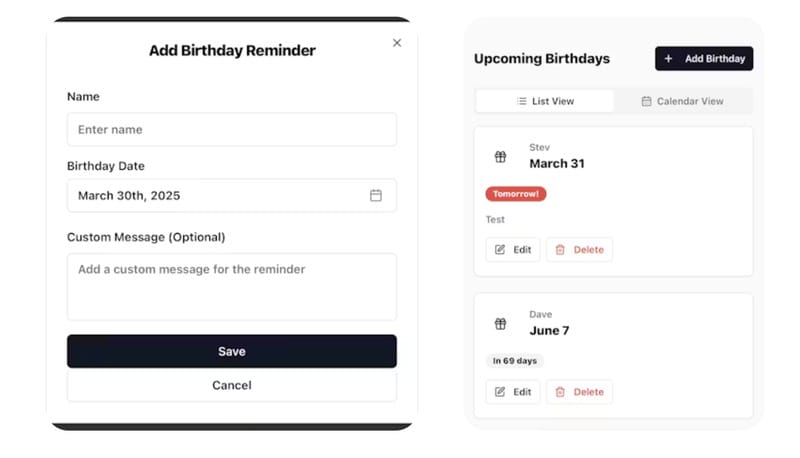Delete Stev's March 31 birthday
This screenshot has width=800, height=458.
(x=579, y=250)
